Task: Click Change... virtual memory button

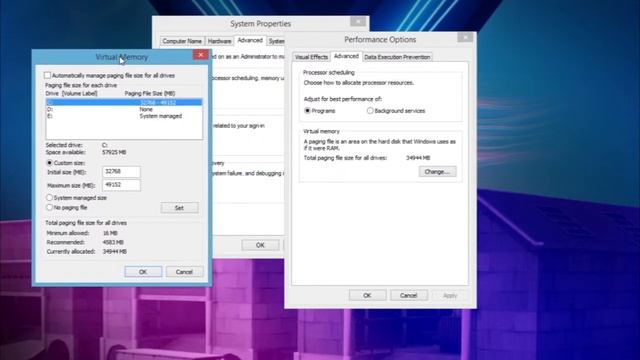Action: (x=438, y=172)
